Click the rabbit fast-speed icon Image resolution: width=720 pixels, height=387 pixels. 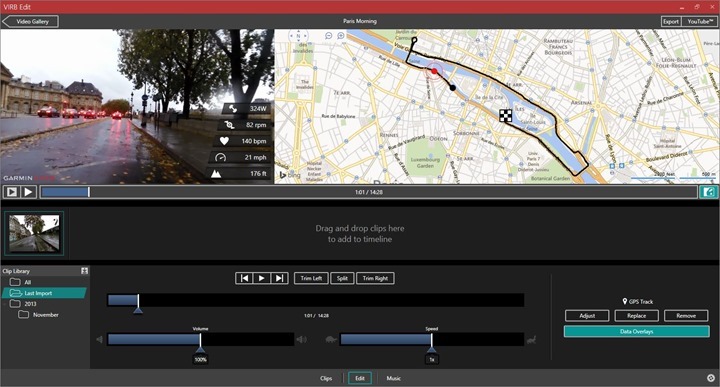[531, 340]
